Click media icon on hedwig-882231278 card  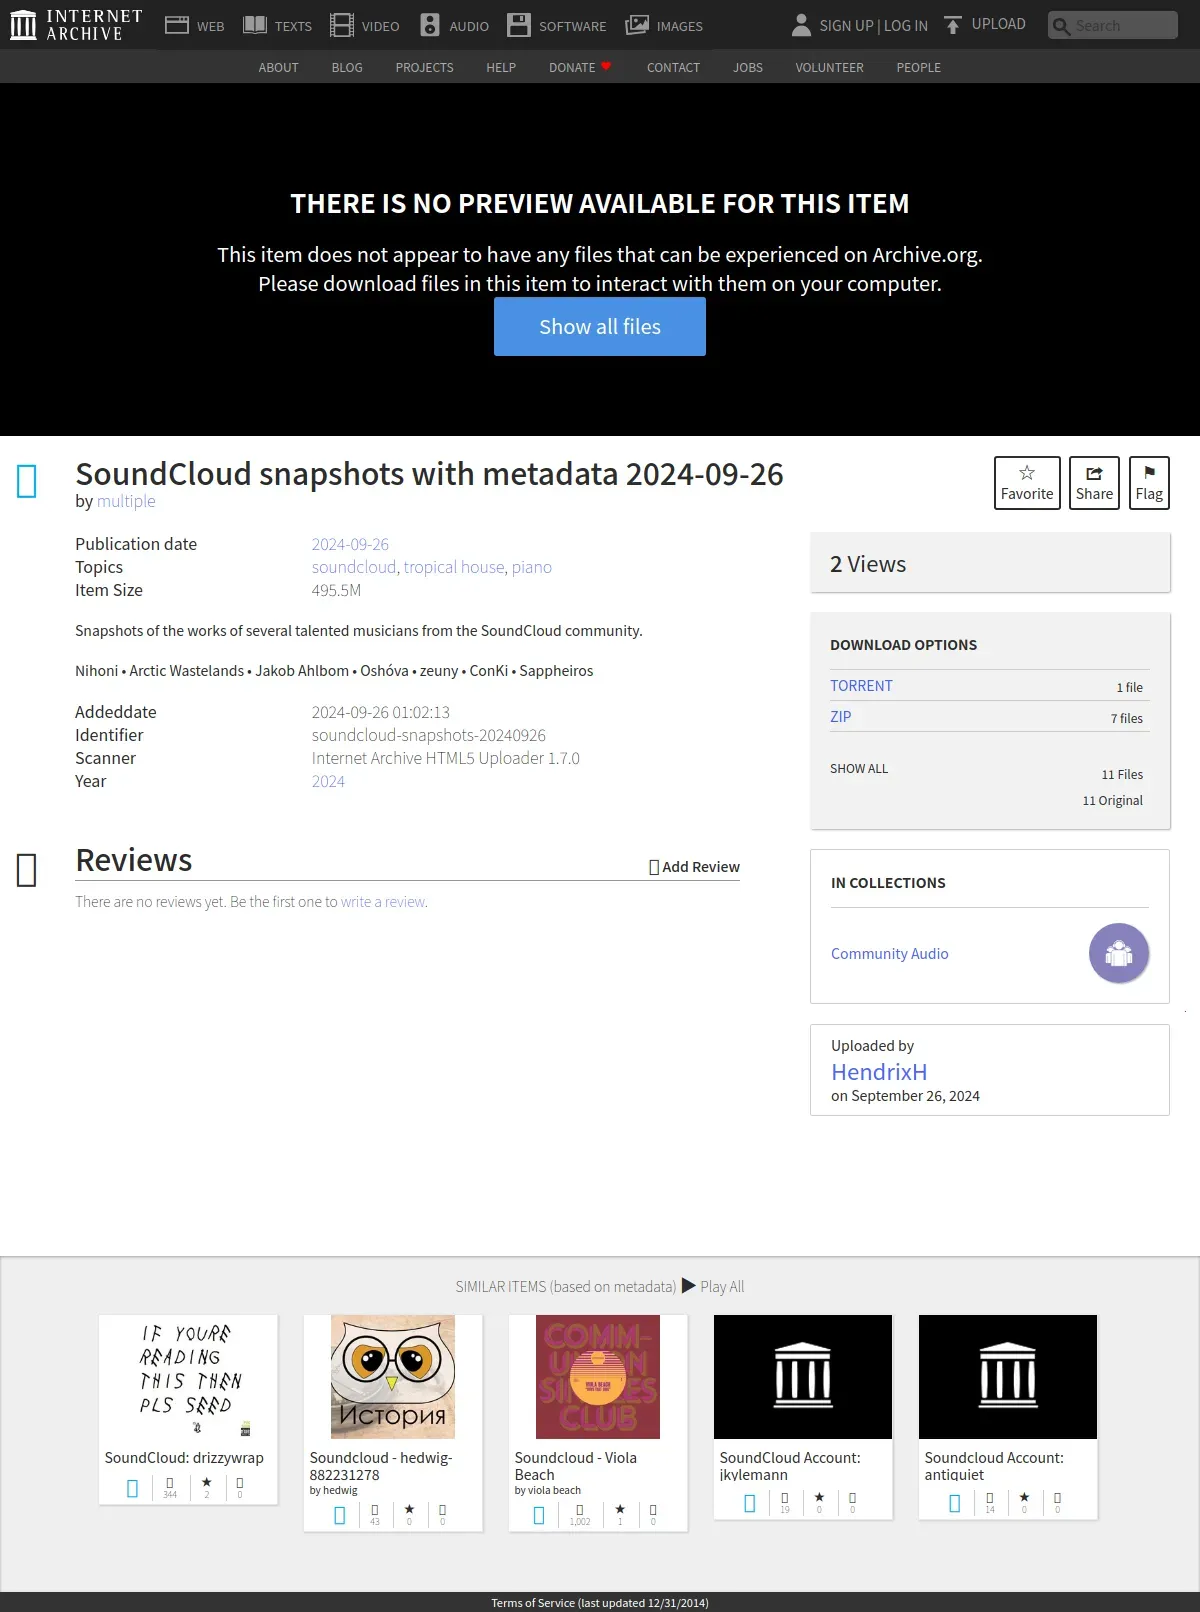coord(339,1515)
